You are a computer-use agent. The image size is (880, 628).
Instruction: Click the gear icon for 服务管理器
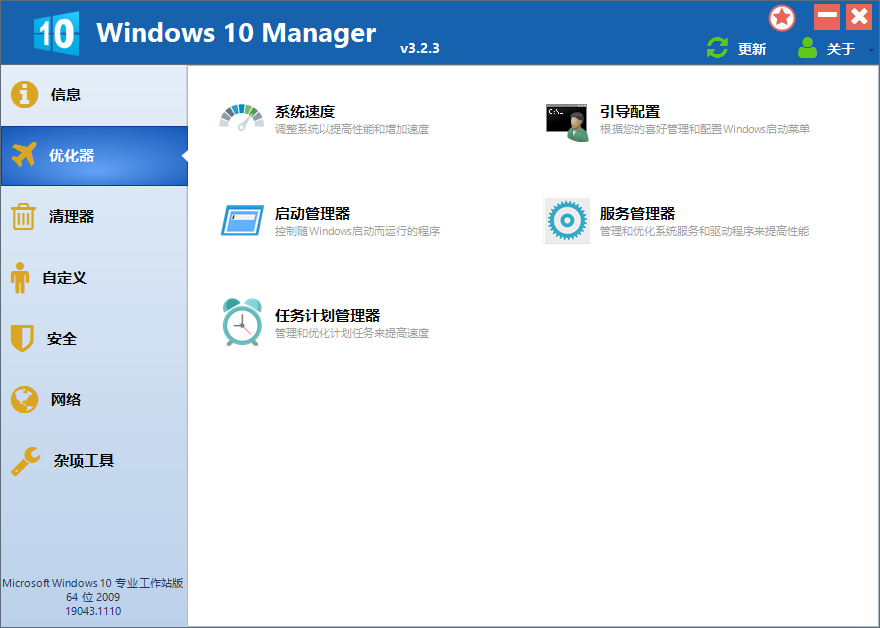[567, 221]
